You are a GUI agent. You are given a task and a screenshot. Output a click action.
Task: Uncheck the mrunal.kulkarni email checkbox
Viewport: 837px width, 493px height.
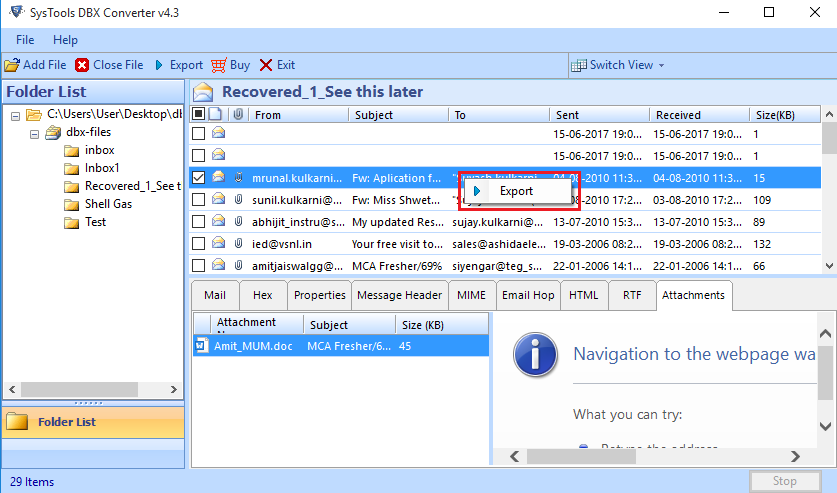(199, 177)
